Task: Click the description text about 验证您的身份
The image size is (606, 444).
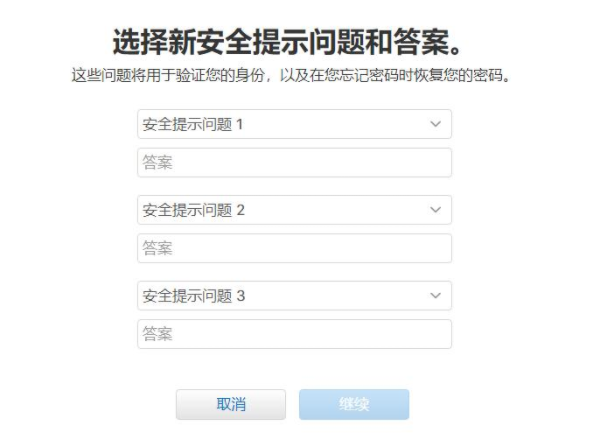Action: coord(291,76)
